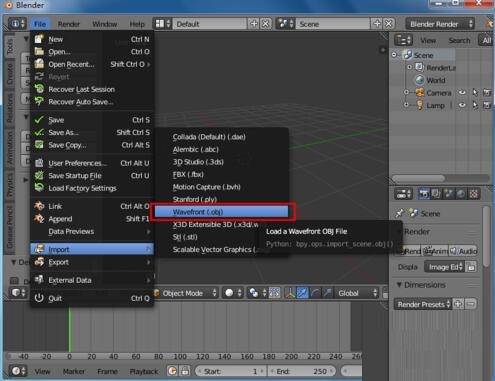The image size is (495, 381).
Task: Select Stanford (.ply) import option
Action: point(221,199)
